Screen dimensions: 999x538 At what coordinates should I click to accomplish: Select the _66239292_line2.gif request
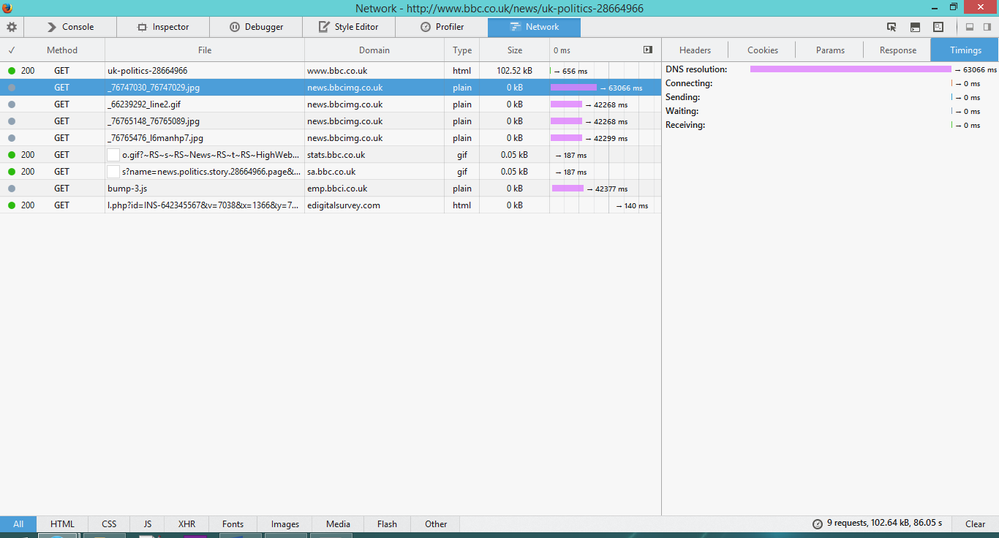[x=330, y=104]
